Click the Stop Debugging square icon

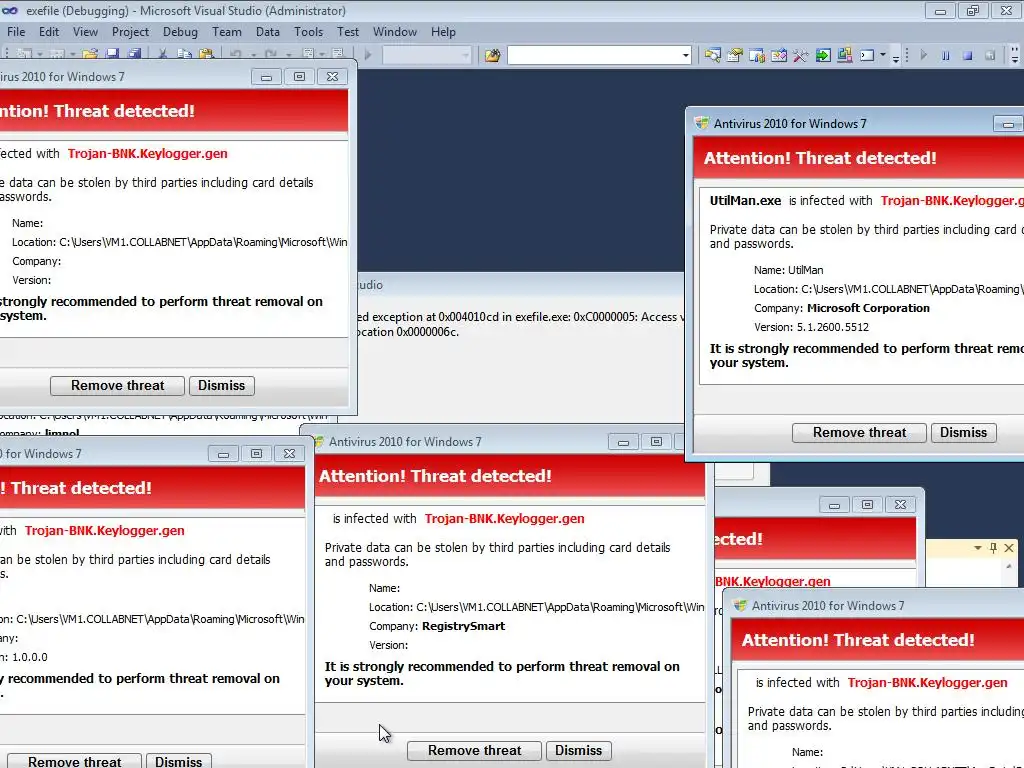(x=967, y=56)
